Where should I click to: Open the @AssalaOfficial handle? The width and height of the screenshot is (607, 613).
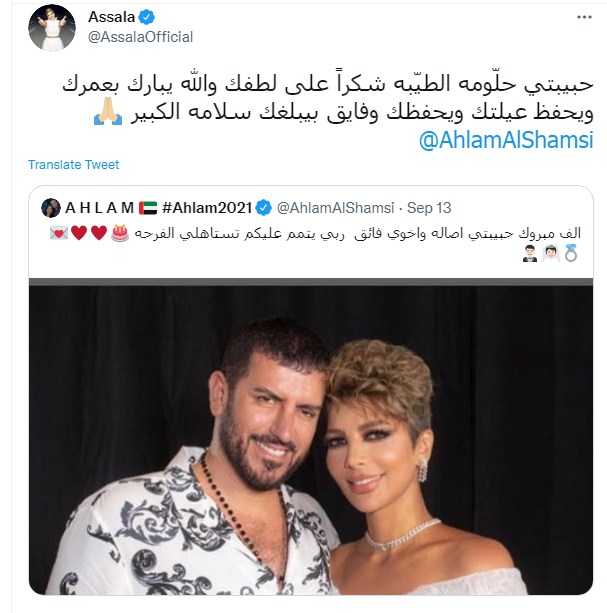point(140,37)
